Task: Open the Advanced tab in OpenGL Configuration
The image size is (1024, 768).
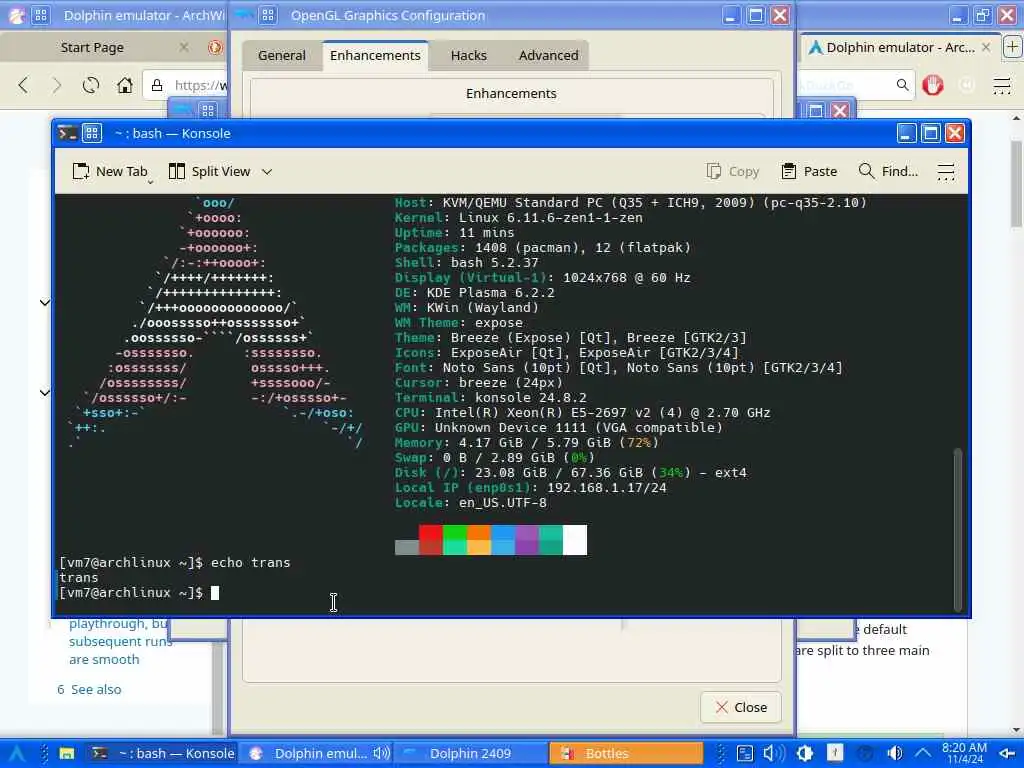Action: [548, 56]
